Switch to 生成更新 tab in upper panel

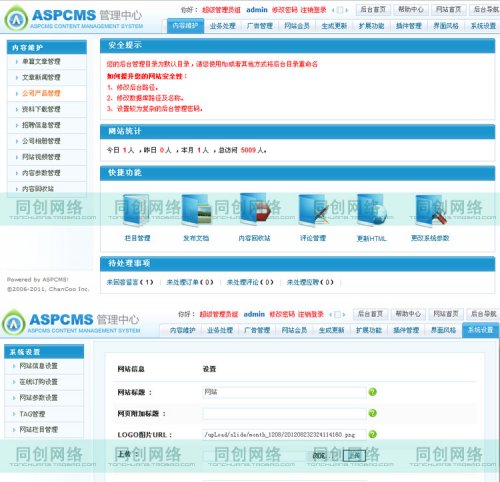click(x=334, y=26)
